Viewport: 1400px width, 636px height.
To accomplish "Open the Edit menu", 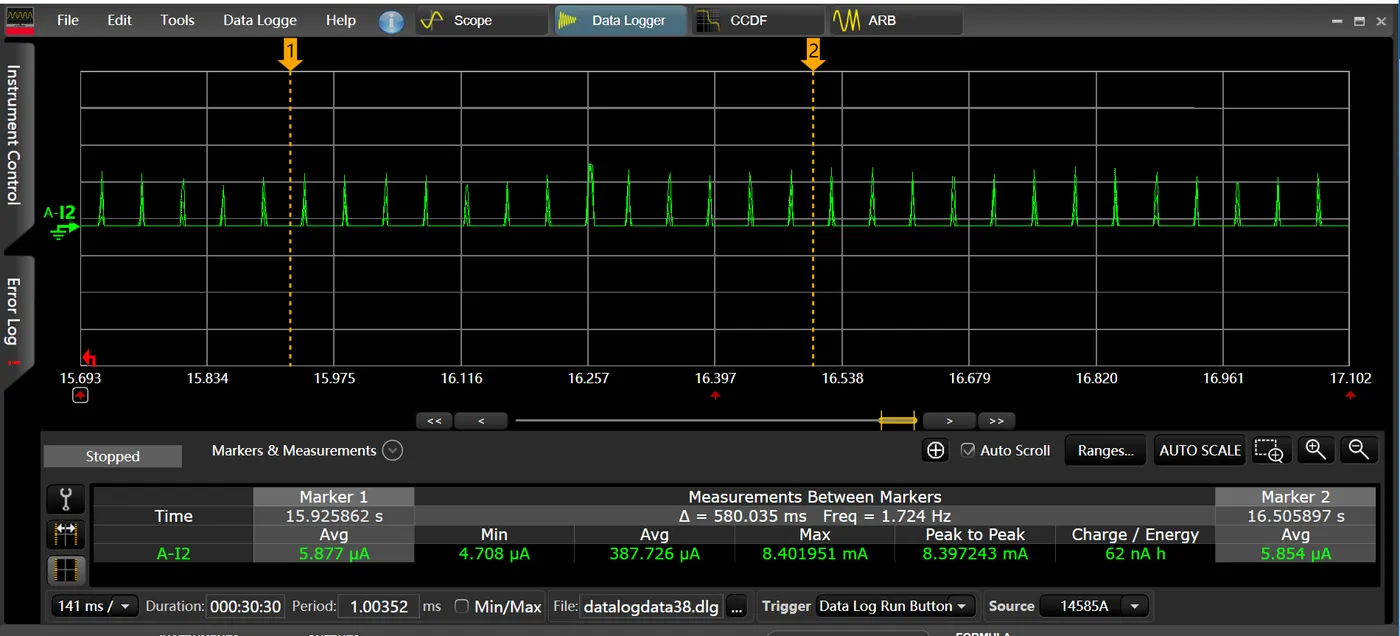I will point(119,20).
